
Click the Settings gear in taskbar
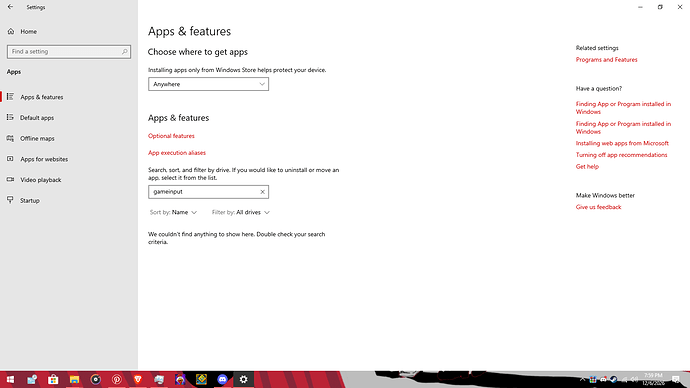(243, 379)
